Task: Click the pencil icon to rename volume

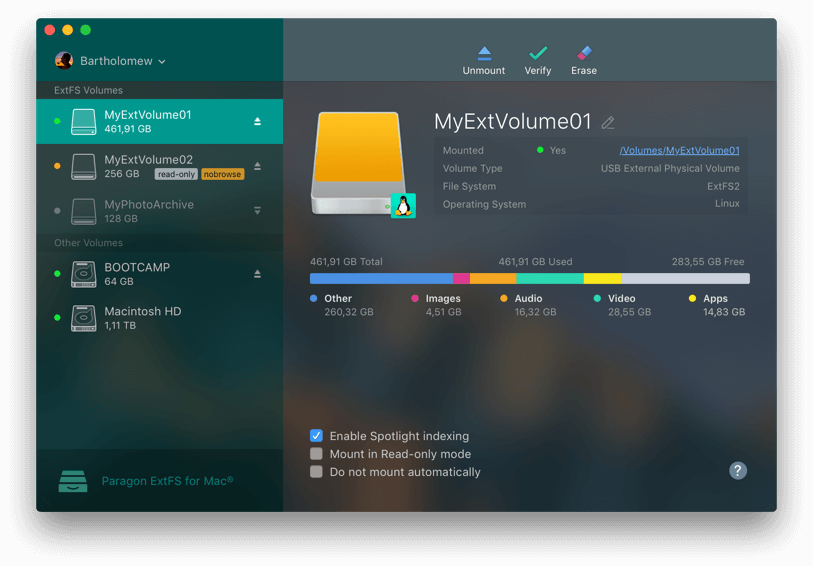Action: pyautogui.click(x=608, y=123)
